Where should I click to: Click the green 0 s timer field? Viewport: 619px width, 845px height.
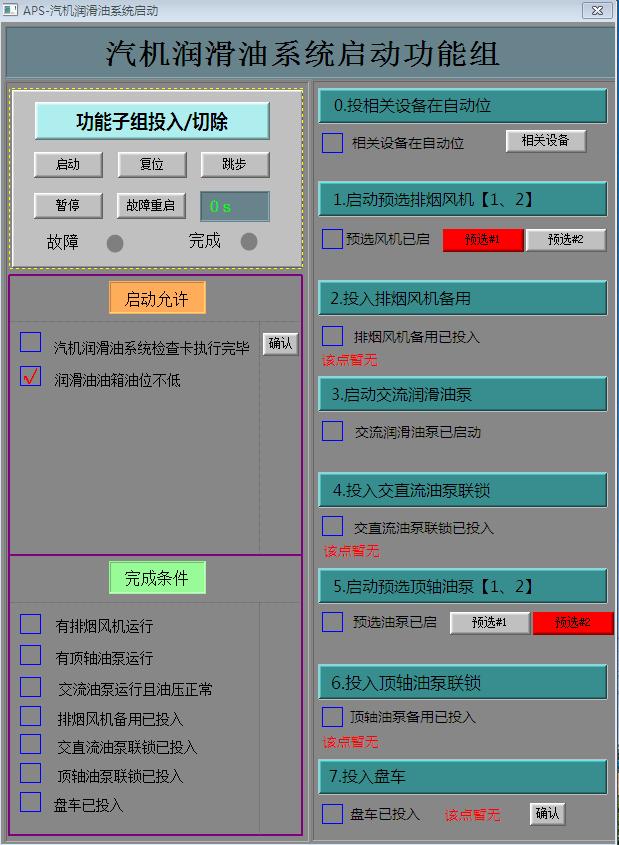235,206
